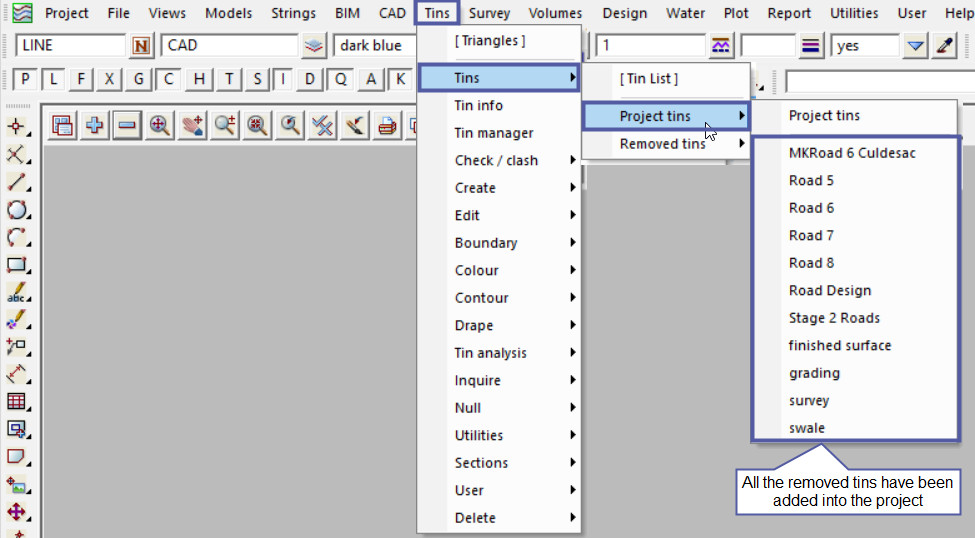Screen dimensions: 975x538
Task: Click the eyedropper picker icon
Action: 944,46
